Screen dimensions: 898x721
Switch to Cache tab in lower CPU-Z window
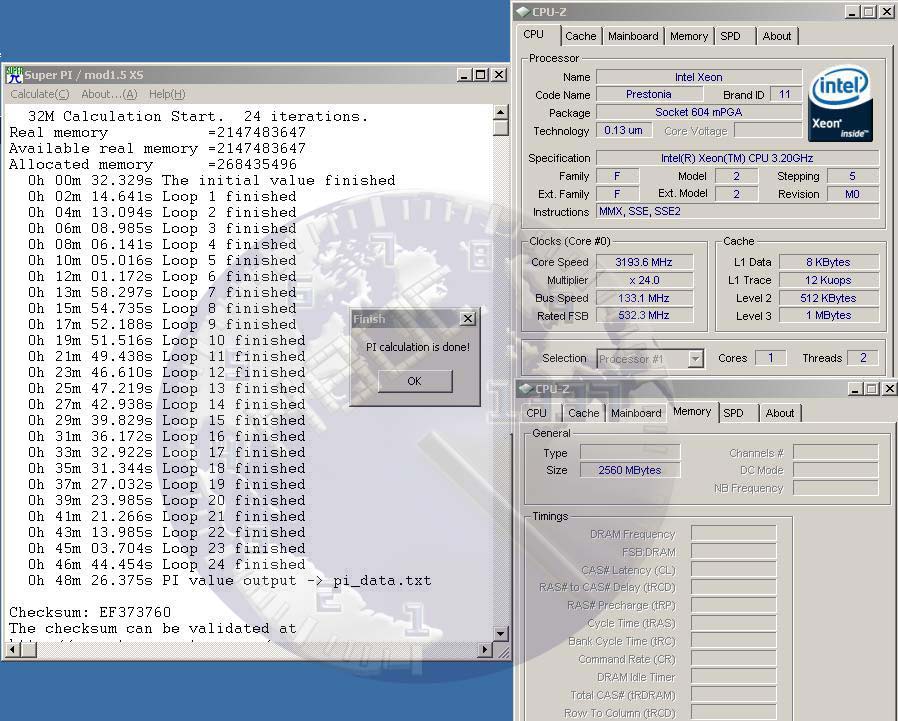tap(584, 413)
